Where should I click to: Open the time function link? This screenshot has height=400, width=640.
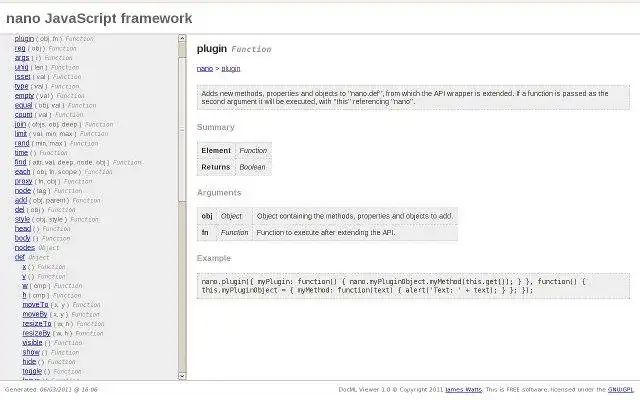pos(21,153)
